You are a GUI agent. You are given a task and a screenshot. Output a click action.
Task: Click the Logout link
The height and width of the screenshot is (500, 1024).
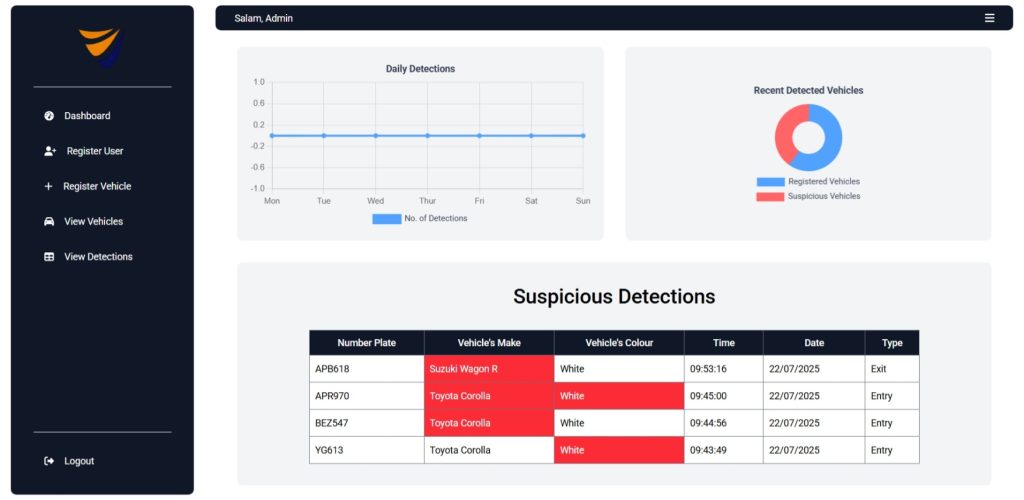(79, 461)
